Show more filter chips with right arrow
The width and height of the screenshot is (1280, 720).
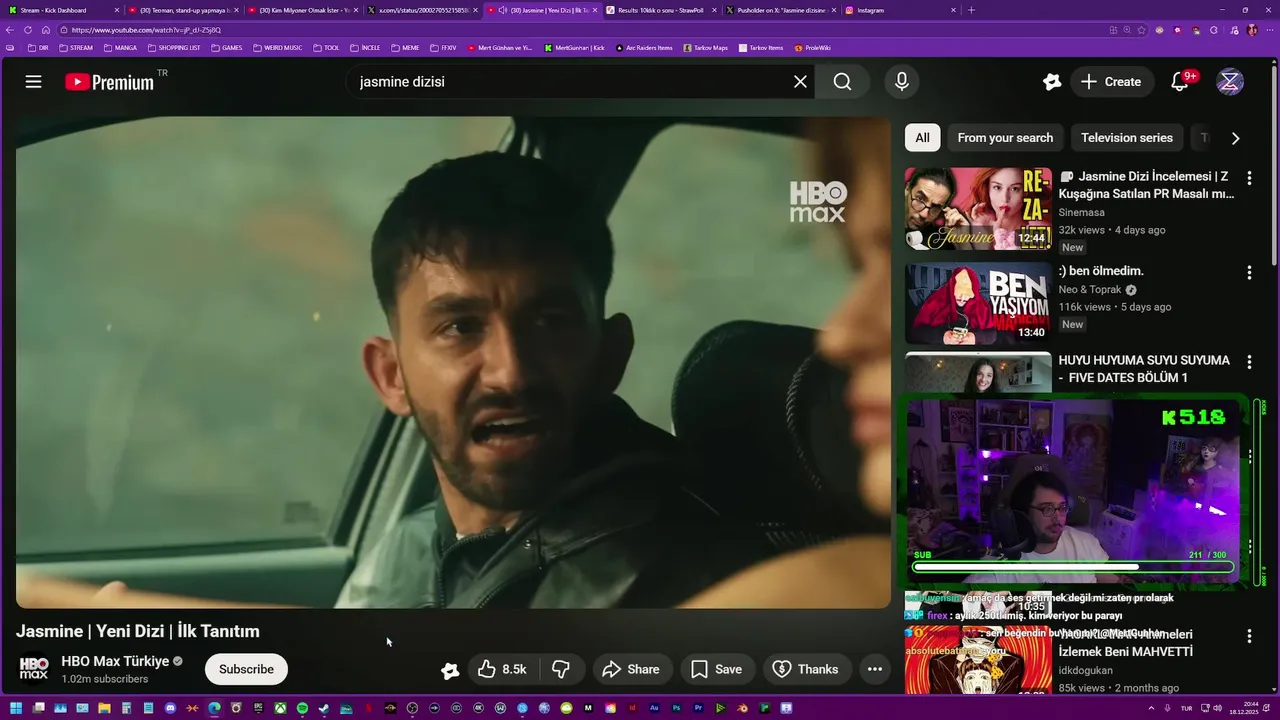point(1235,138)
